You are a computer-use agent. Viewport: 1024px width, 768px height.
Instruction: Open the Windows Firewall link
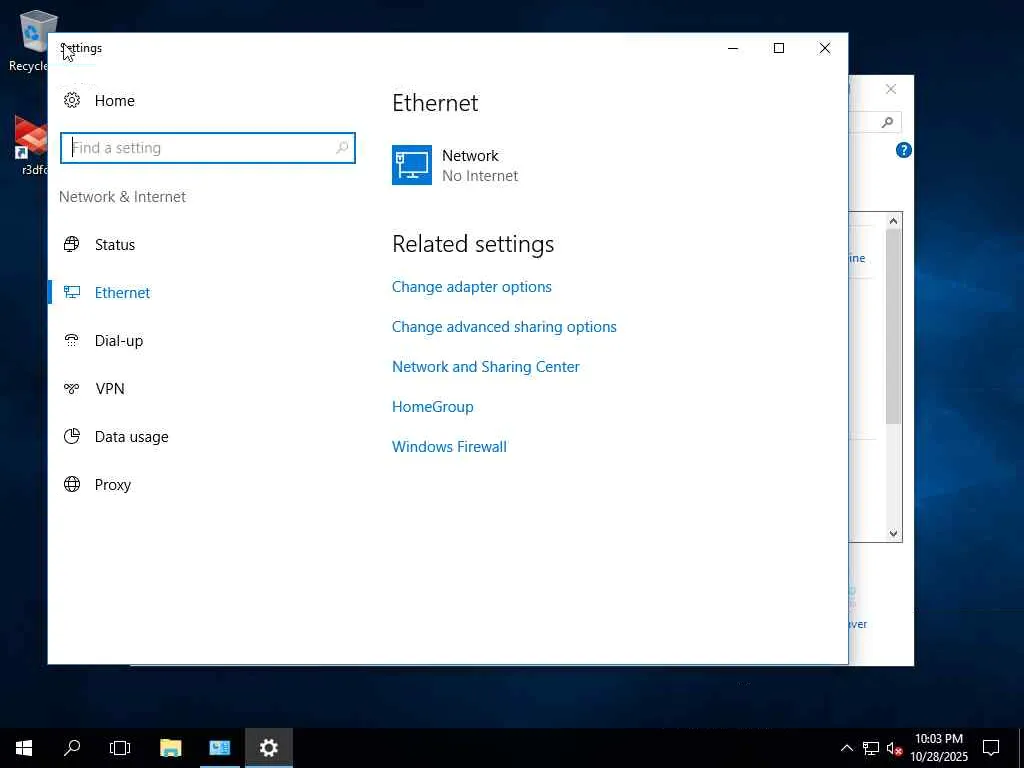tap(449, 447)
